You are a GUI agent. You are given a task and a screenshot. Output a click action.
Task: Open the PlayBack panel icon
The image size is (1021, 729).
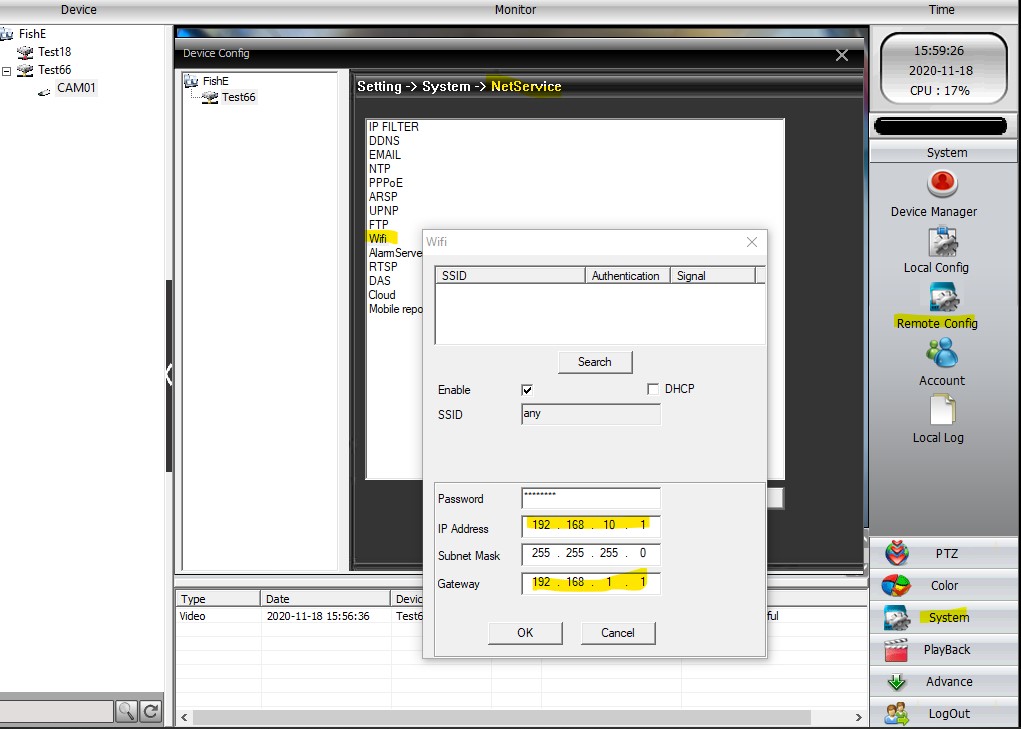(x=897, y=650)
